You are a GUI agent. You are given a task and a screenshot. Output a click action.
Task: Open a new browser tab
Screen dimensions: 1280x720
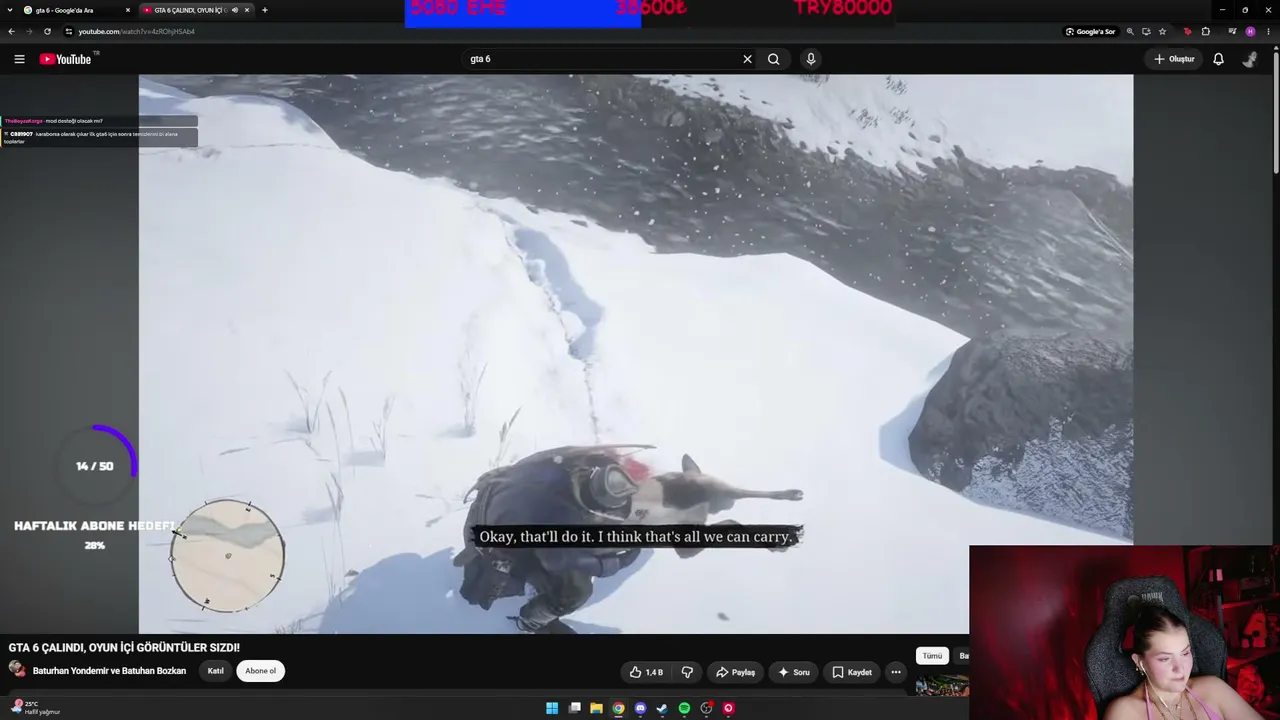coord(265,10)
